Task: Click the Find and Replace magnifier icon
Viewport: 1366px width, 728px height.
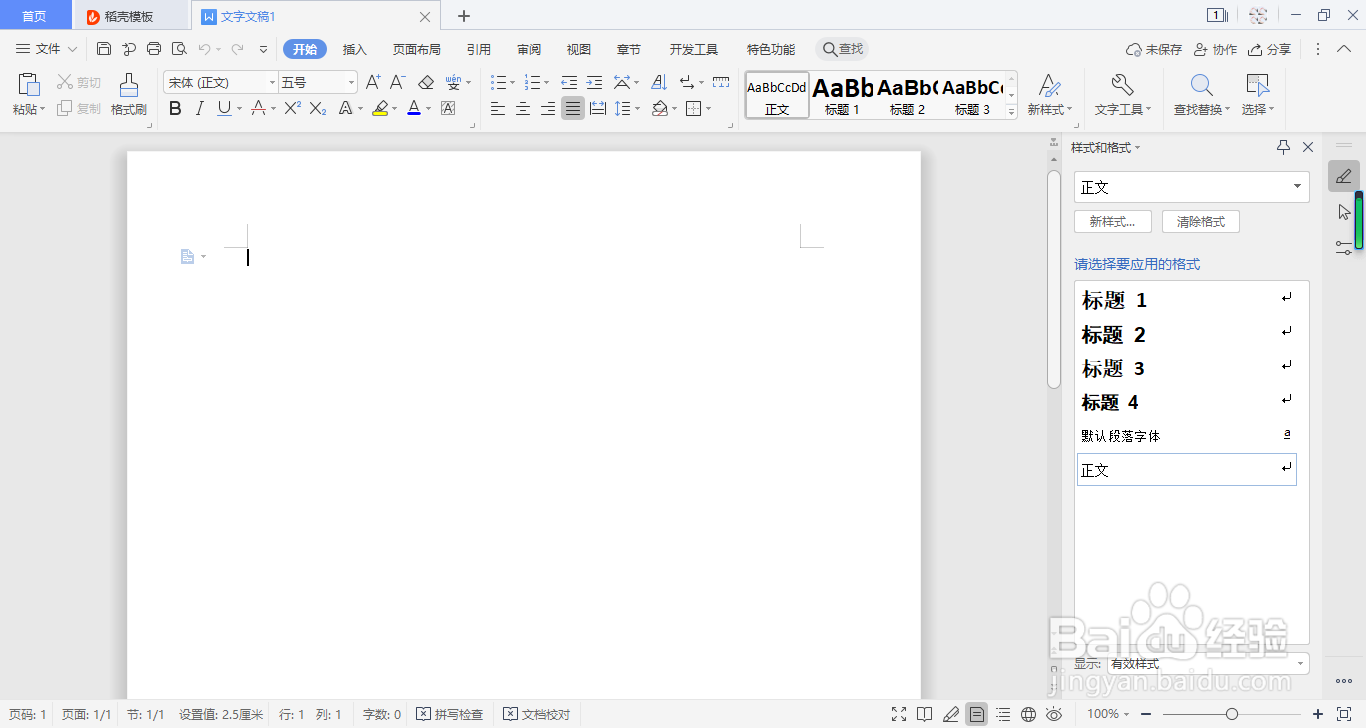Action: point(1201,86)
